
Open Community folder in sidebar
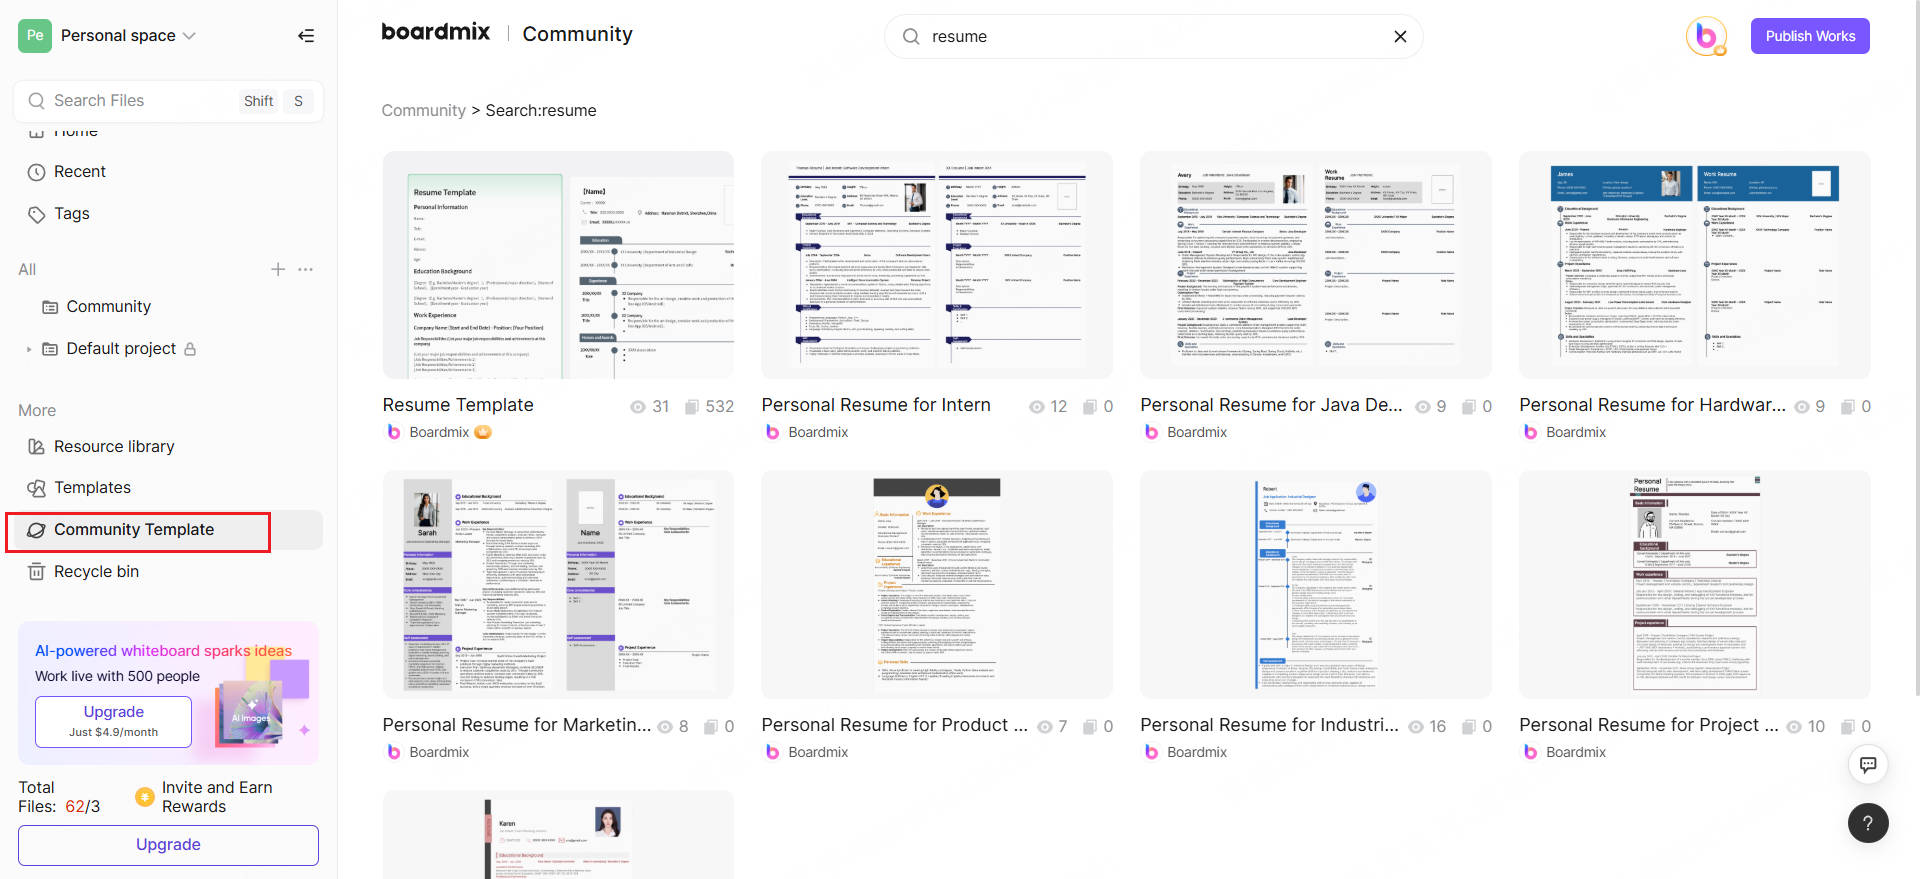click(108, 307)
